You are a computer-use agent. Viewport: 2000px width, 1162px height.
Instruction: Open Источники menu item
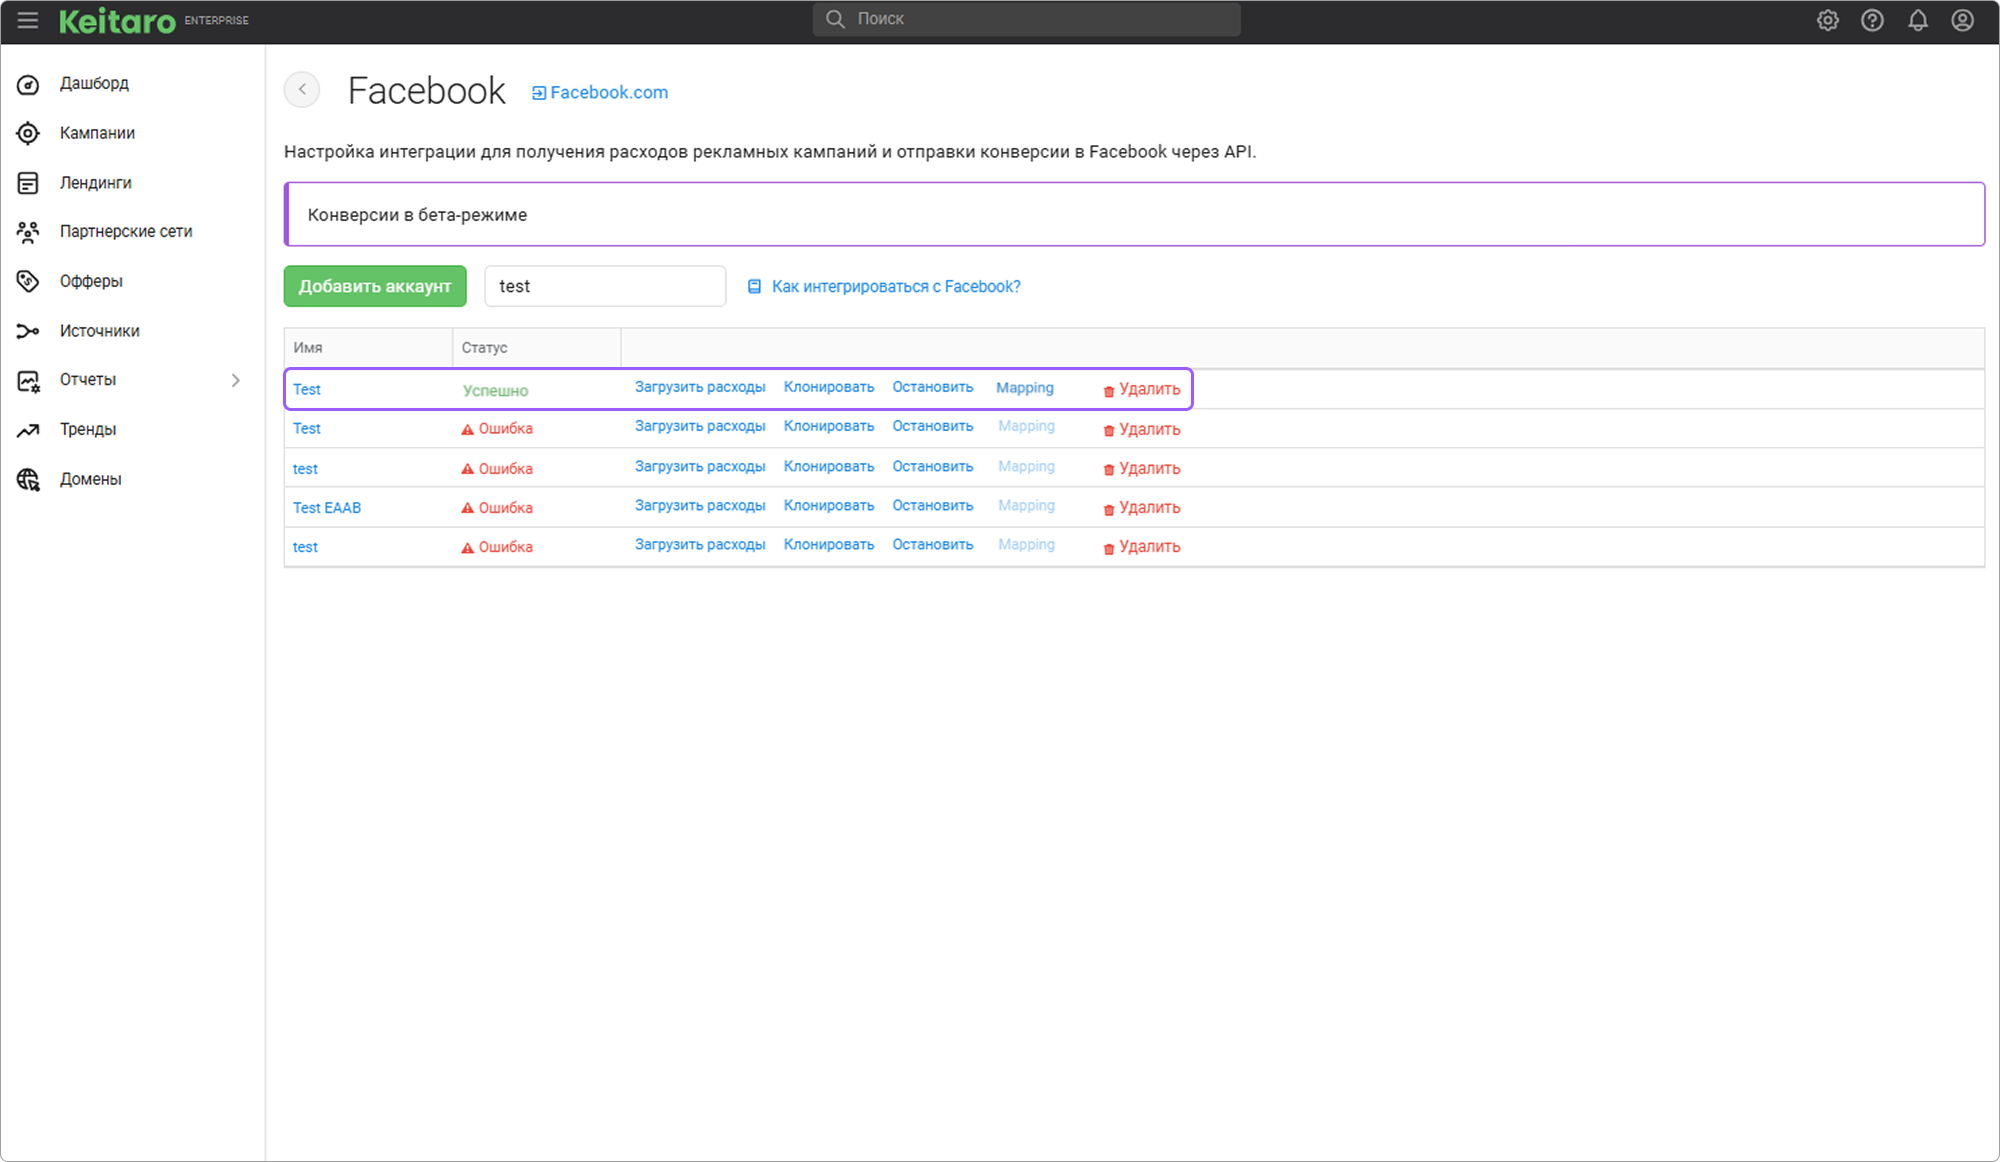click(x=99, y=331)
